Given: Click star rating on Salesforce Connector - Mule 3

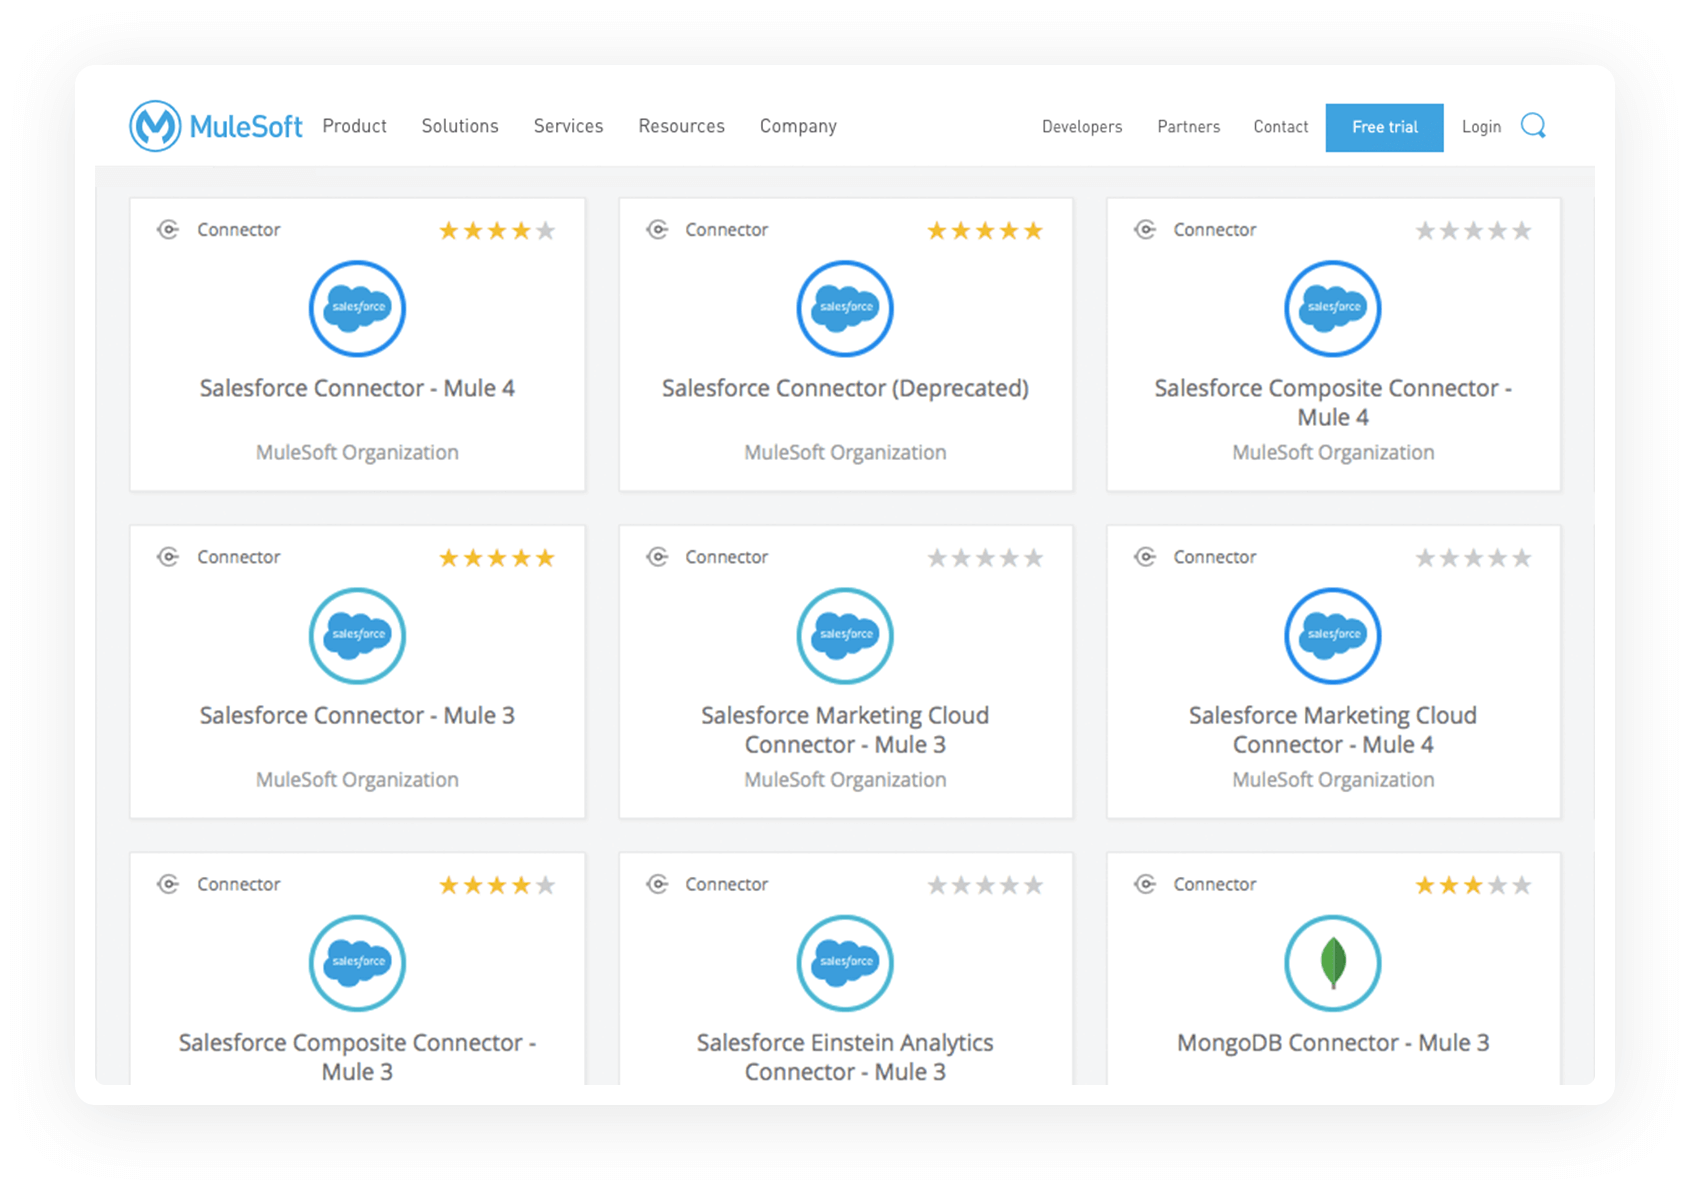Looking at the screenshot, I should click(x=497, y=558).
